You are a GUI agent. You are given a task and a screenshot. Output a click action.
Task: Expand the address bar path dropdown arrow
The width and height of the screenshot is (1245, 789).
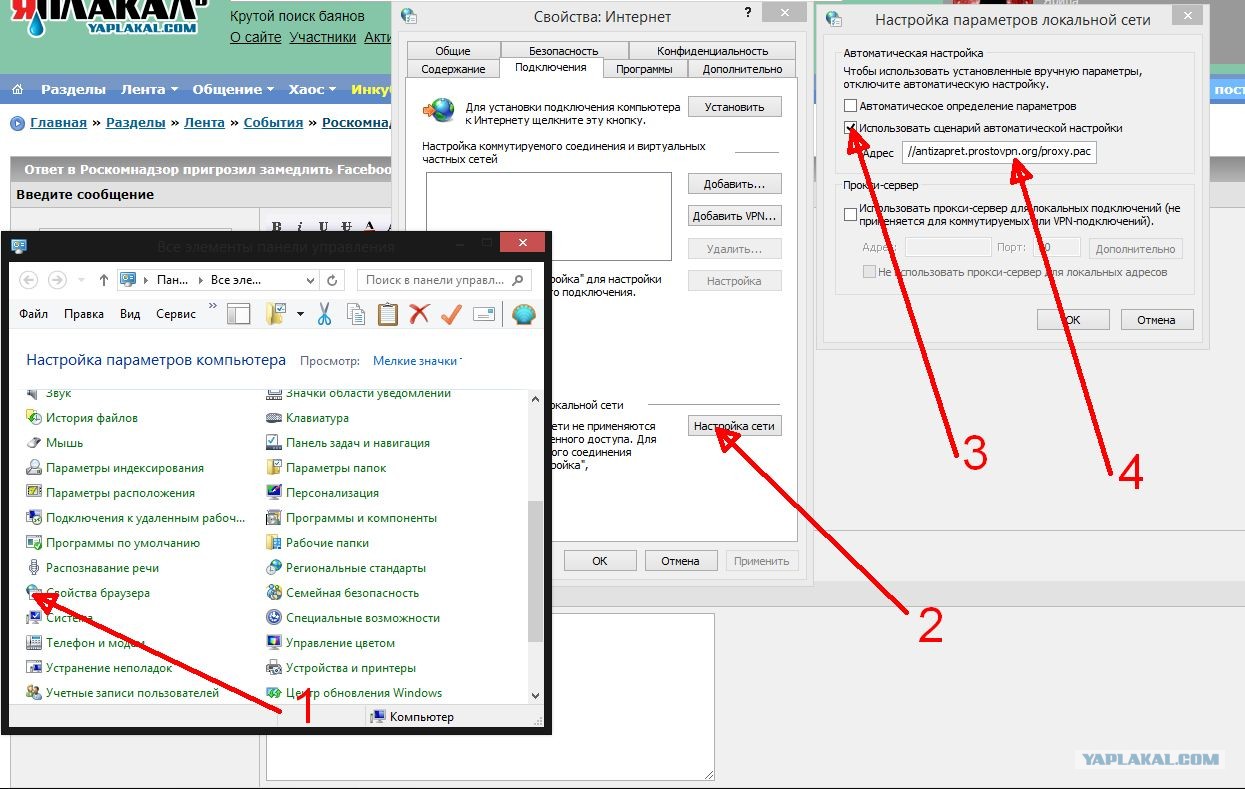(310, 280)
